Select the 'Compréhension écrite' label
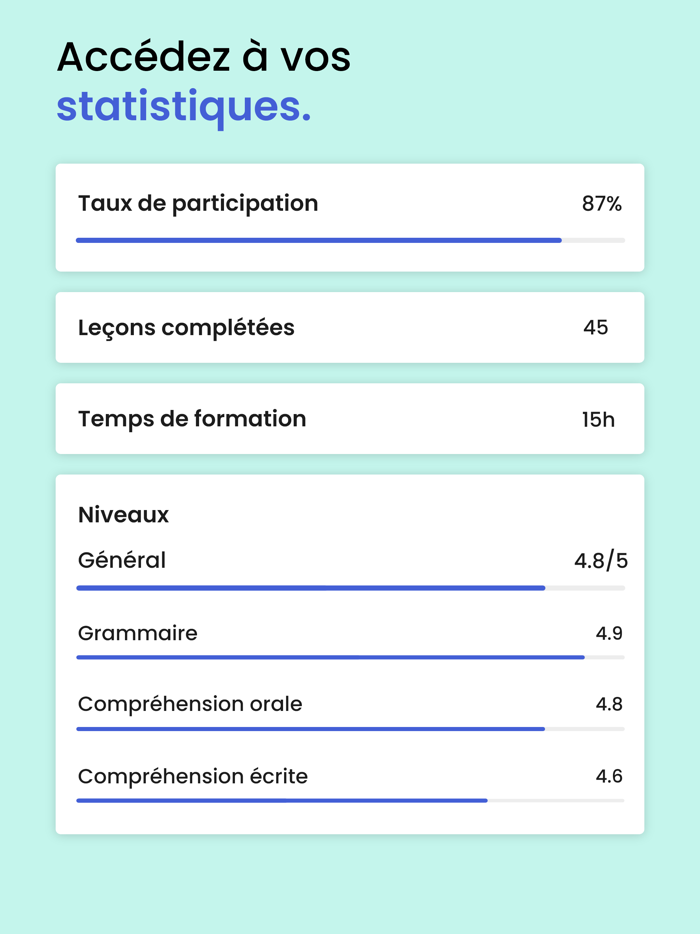This screenshot has height=934, width=700. [x=193, y=776]
